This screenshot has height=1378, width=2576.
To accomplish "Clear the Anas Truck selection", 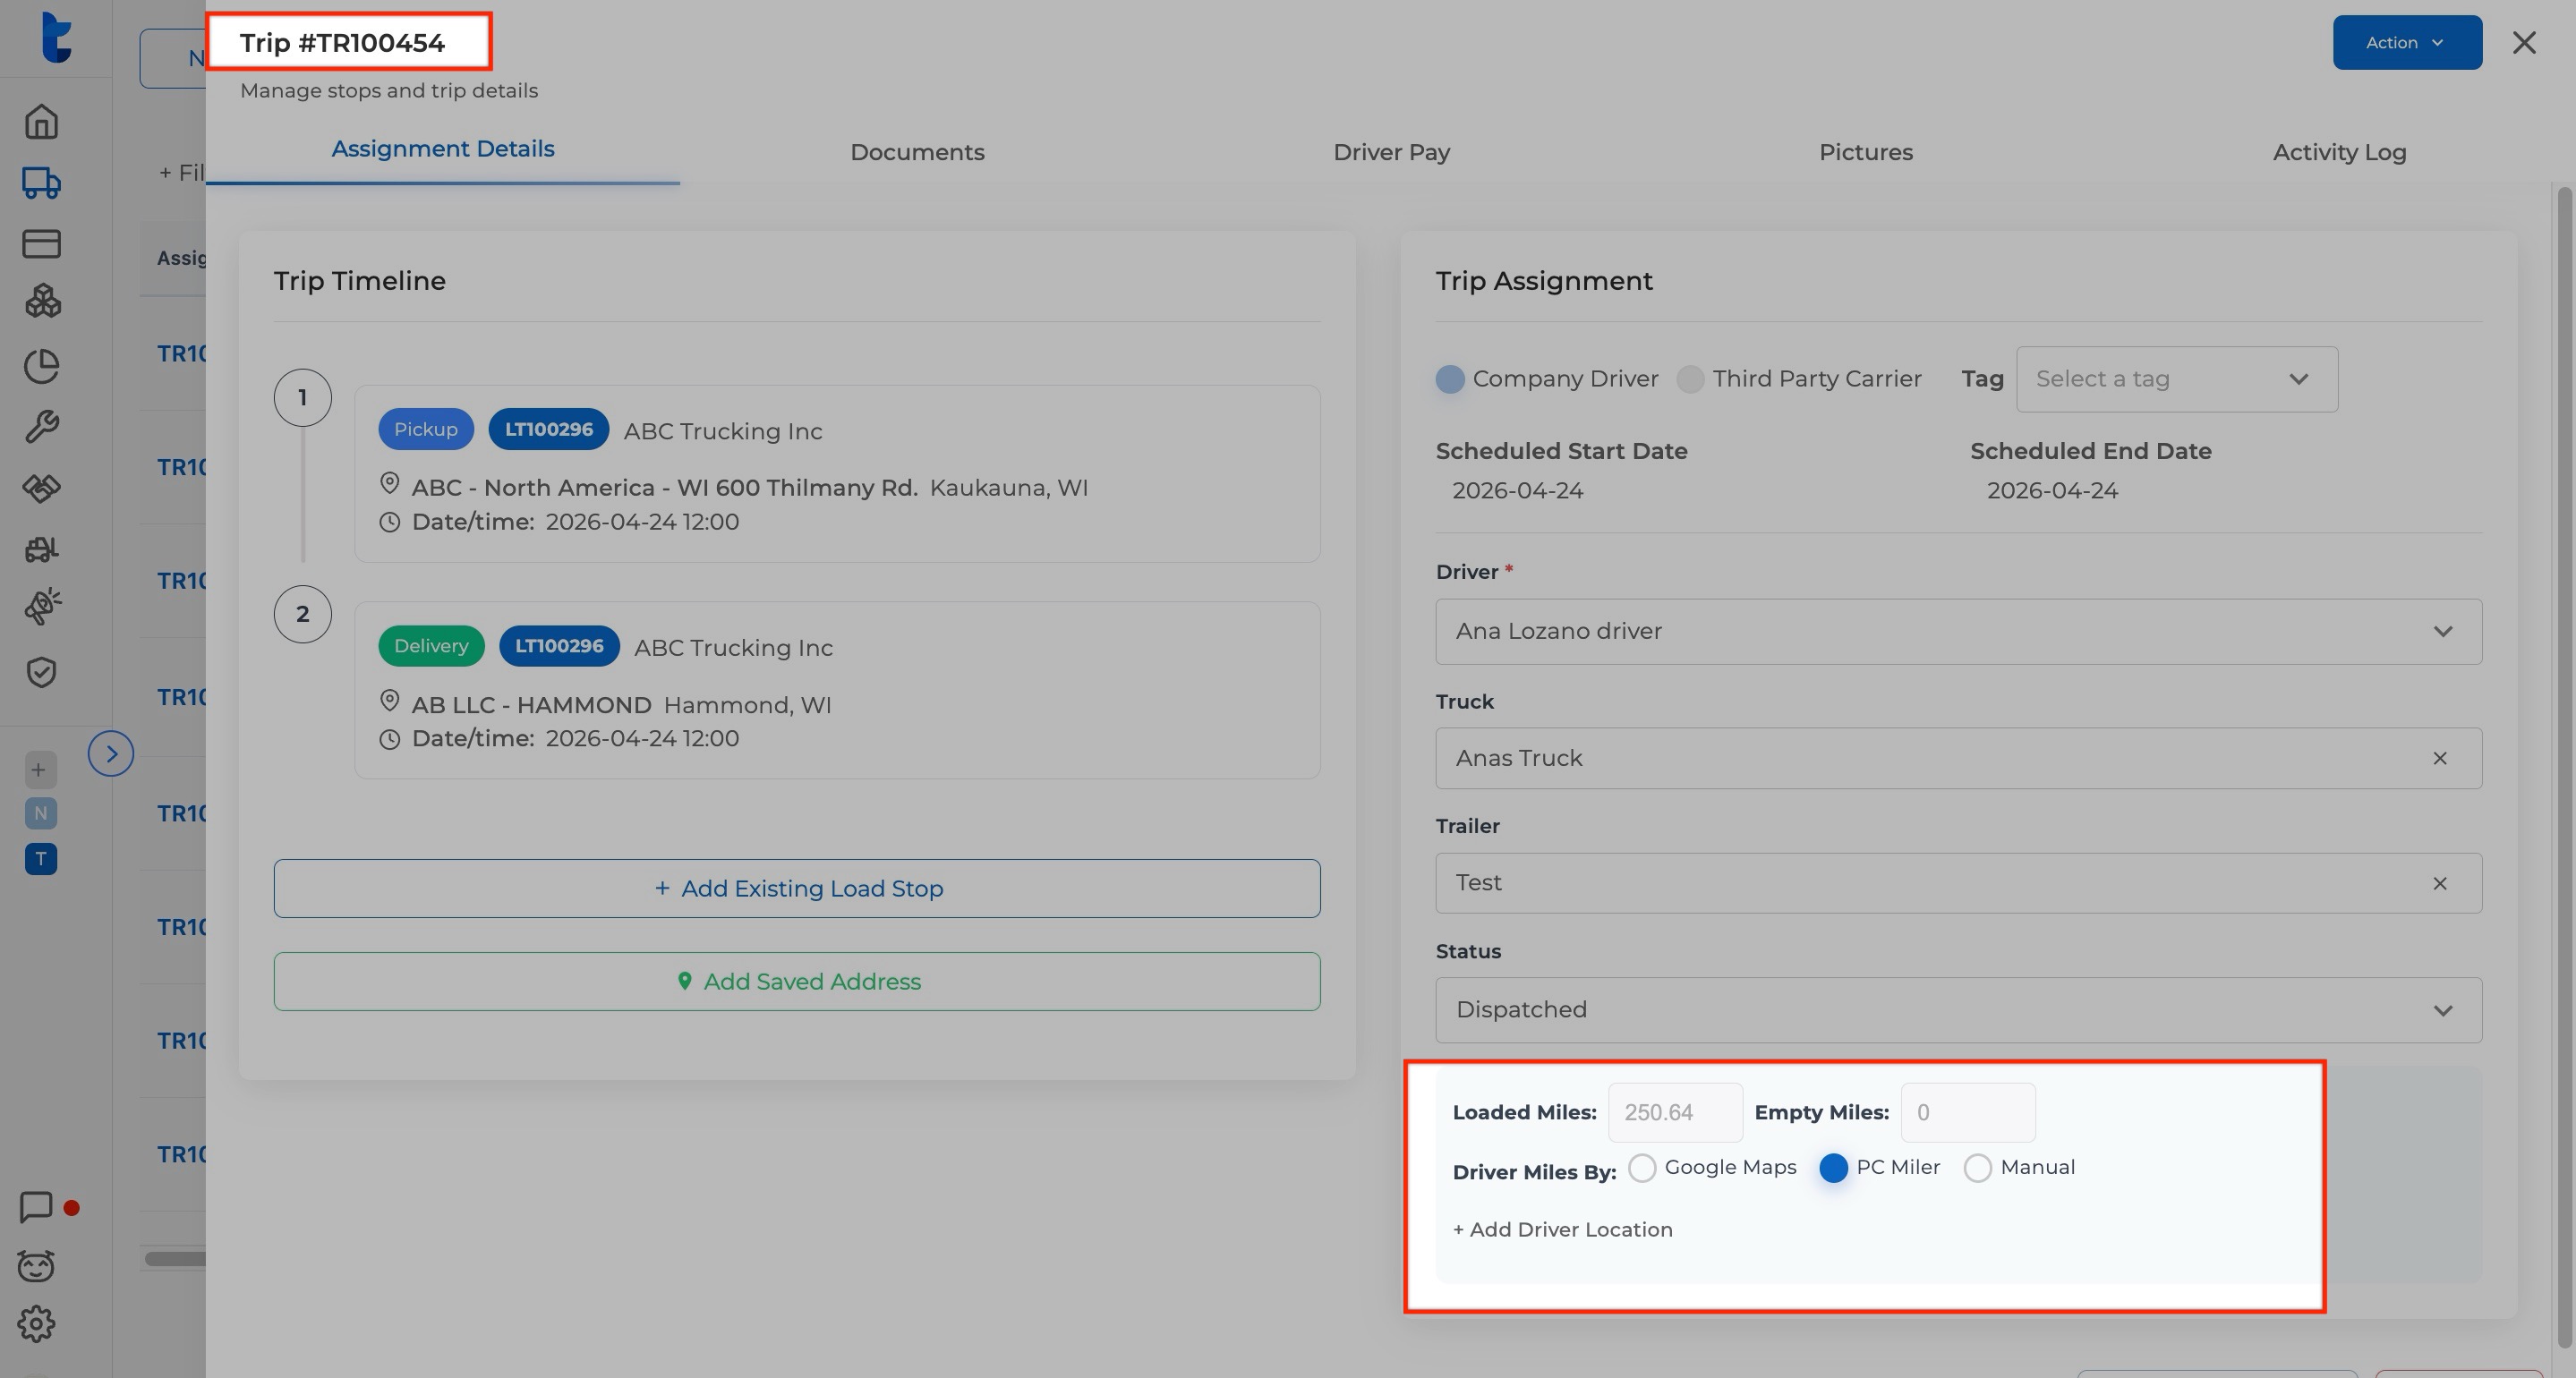I will point(2439,758).
